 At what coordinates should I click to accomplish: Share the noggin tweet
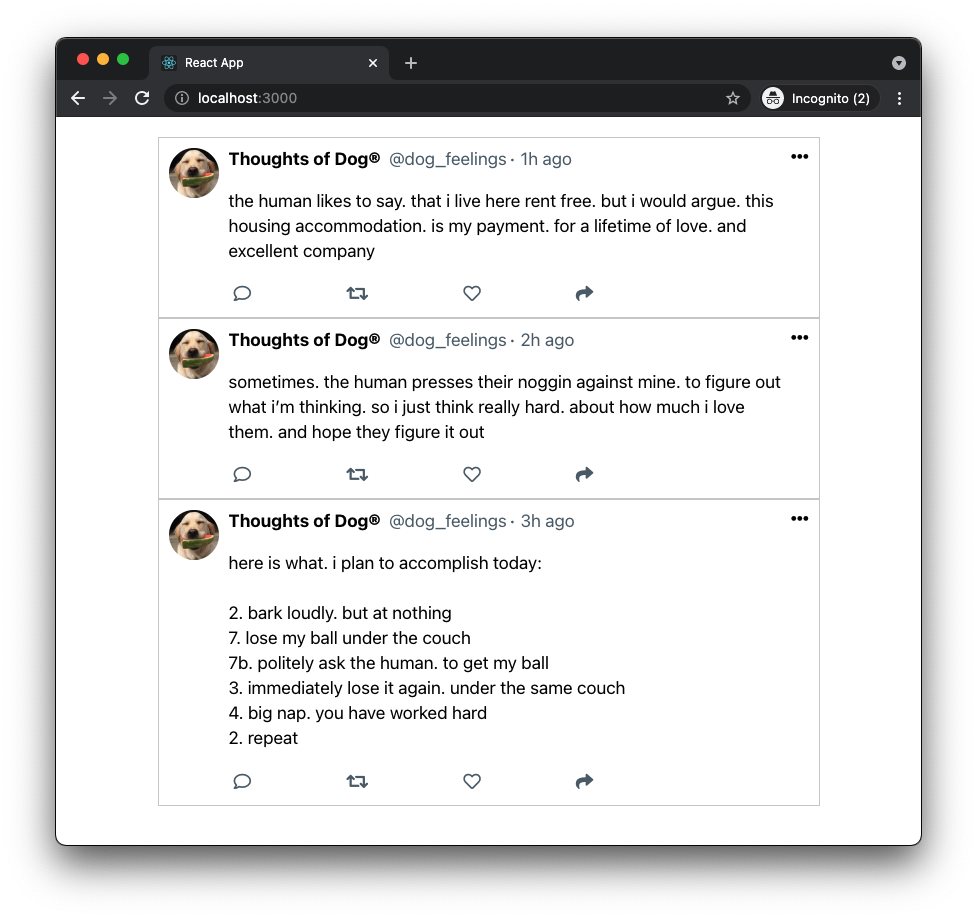[x=585, y=474]
